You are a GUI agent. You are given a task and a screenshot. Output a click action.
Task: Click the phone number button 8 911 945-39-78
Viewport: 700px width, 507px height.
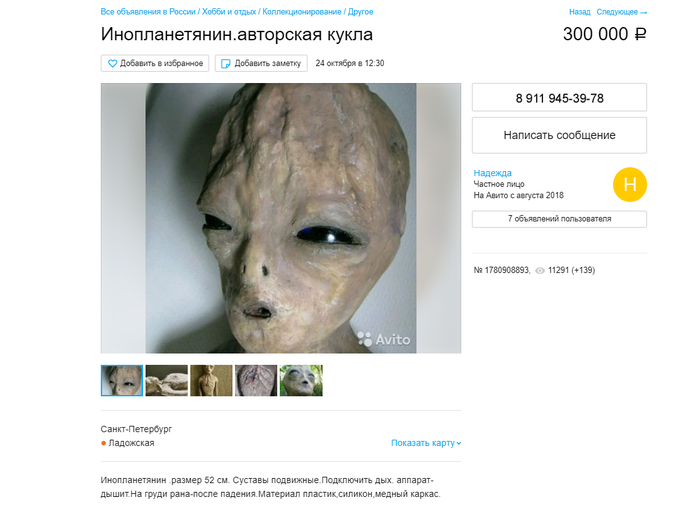pyautogui.click(x=559, y=97)
